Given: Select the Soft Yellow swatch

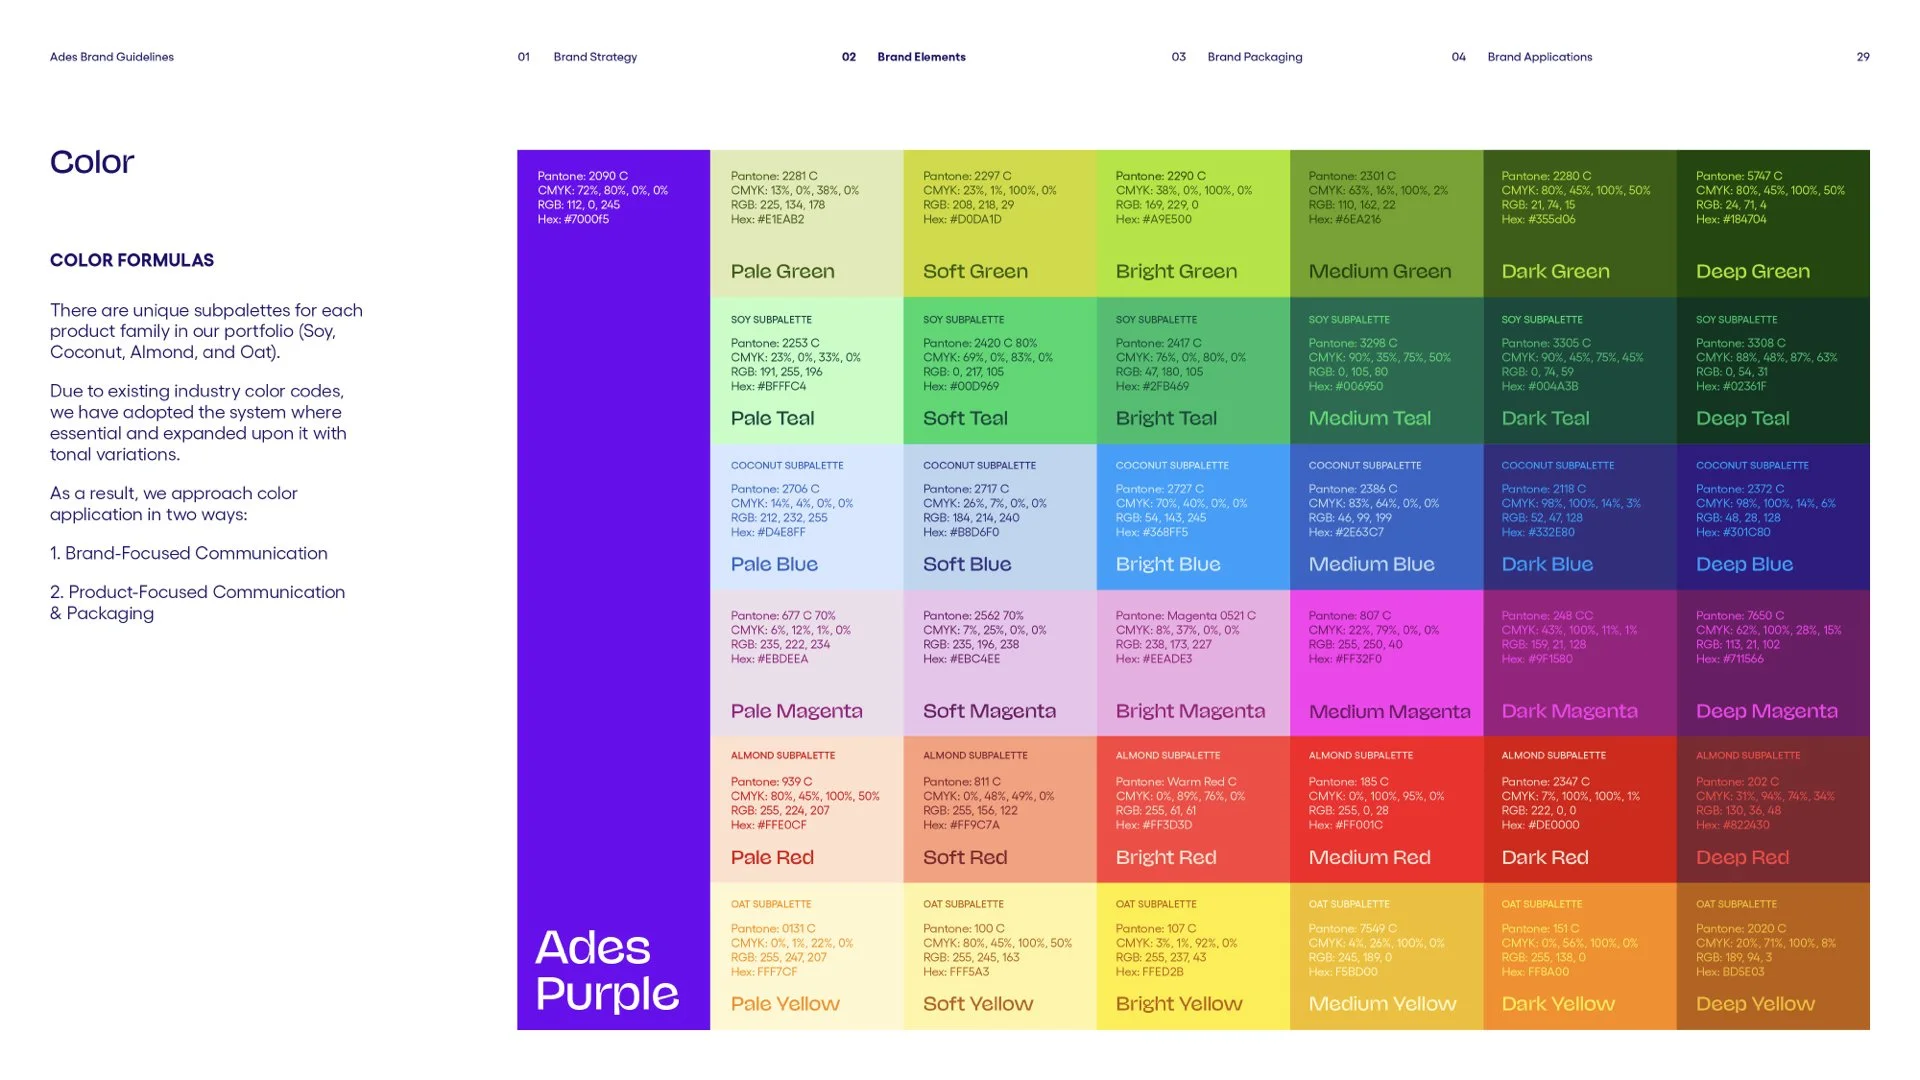Looking at the screenshot, I should tap(1000, 956).
